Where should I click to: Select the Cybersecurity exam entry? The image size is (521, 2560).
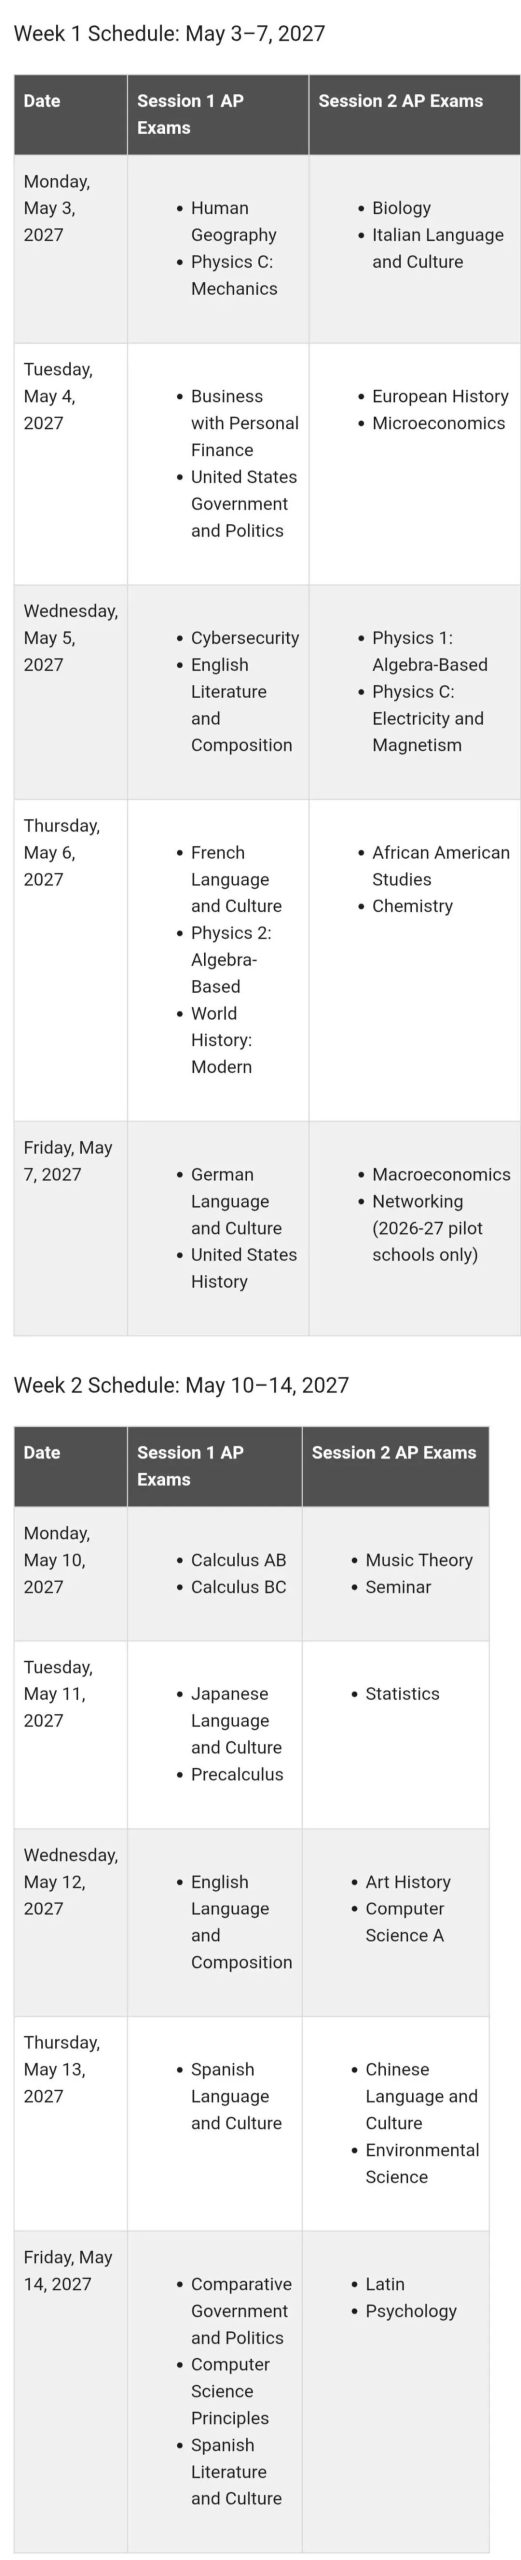click(245, 637)
